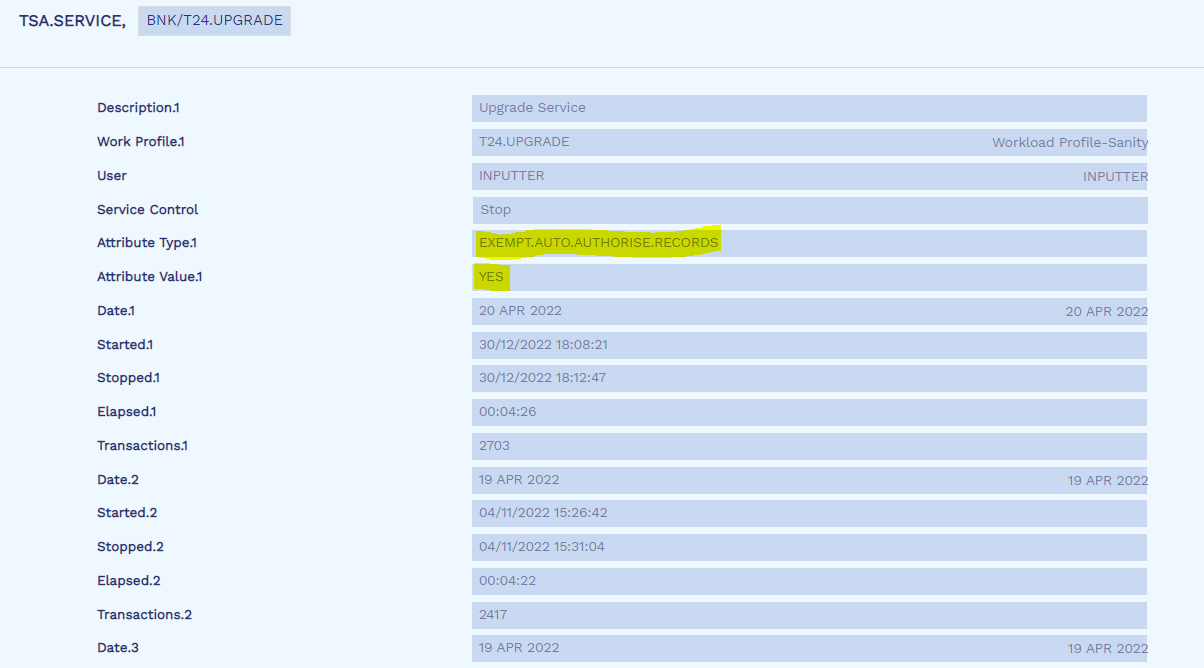Select the Attribute Value.1 field showing YES

(492, 277)
